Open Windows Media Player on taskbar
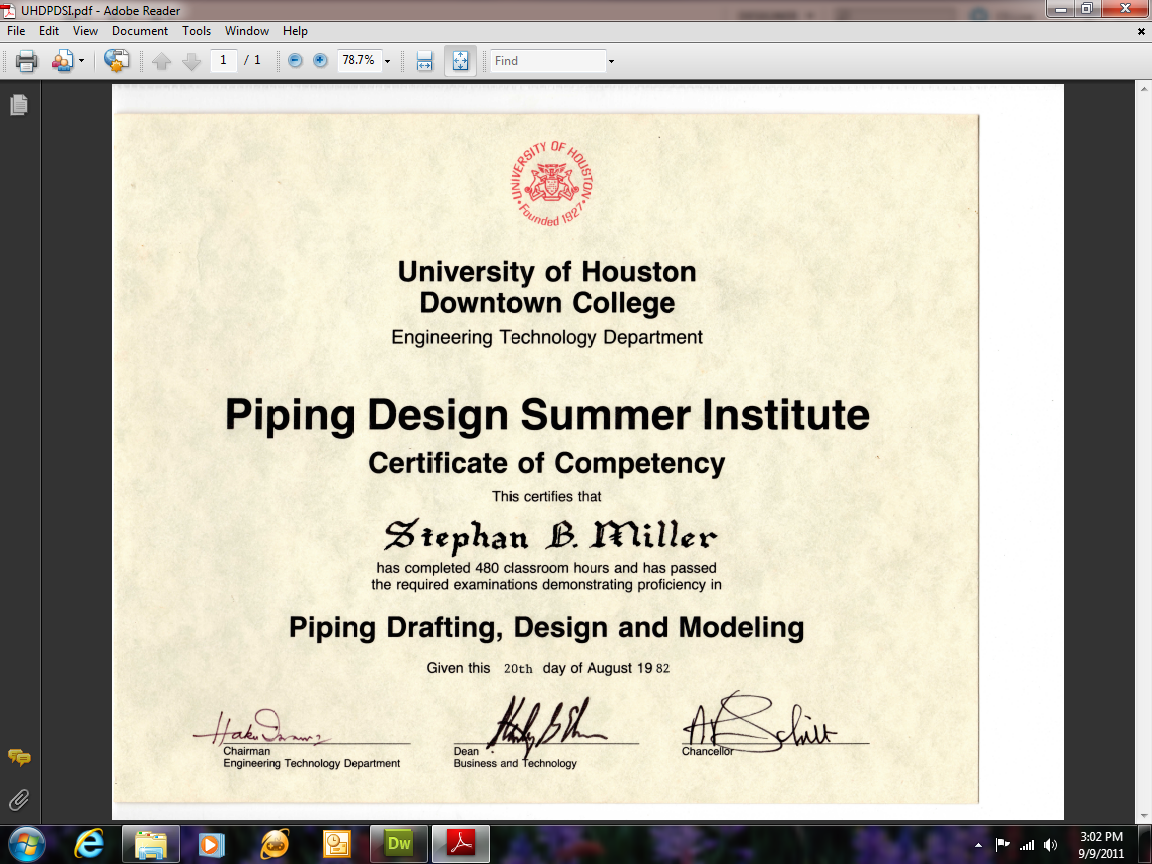 (212, 844)
